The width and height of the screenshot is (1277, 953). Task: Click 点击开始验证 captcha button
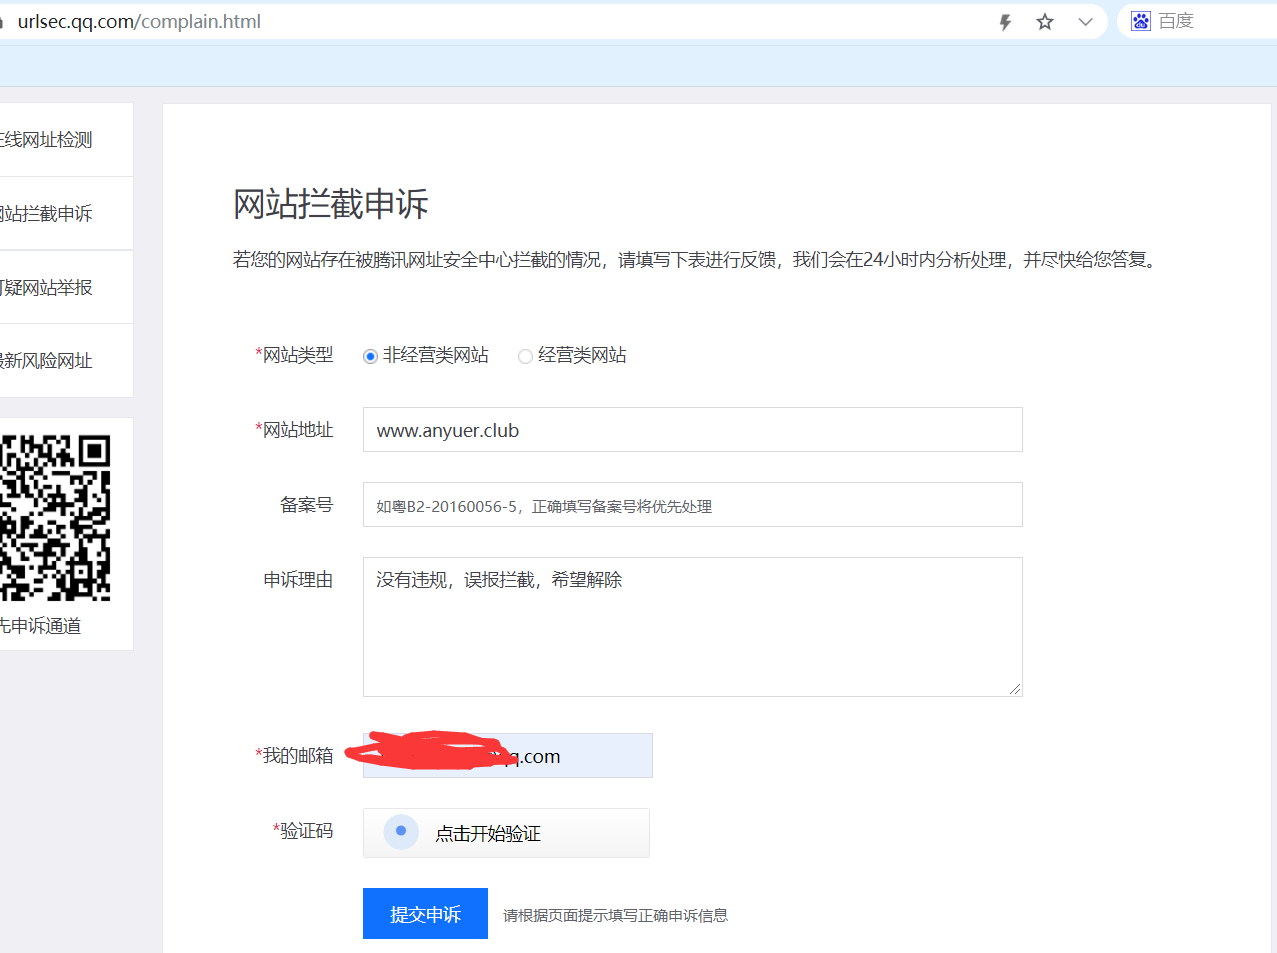click(x=506, y=833)
